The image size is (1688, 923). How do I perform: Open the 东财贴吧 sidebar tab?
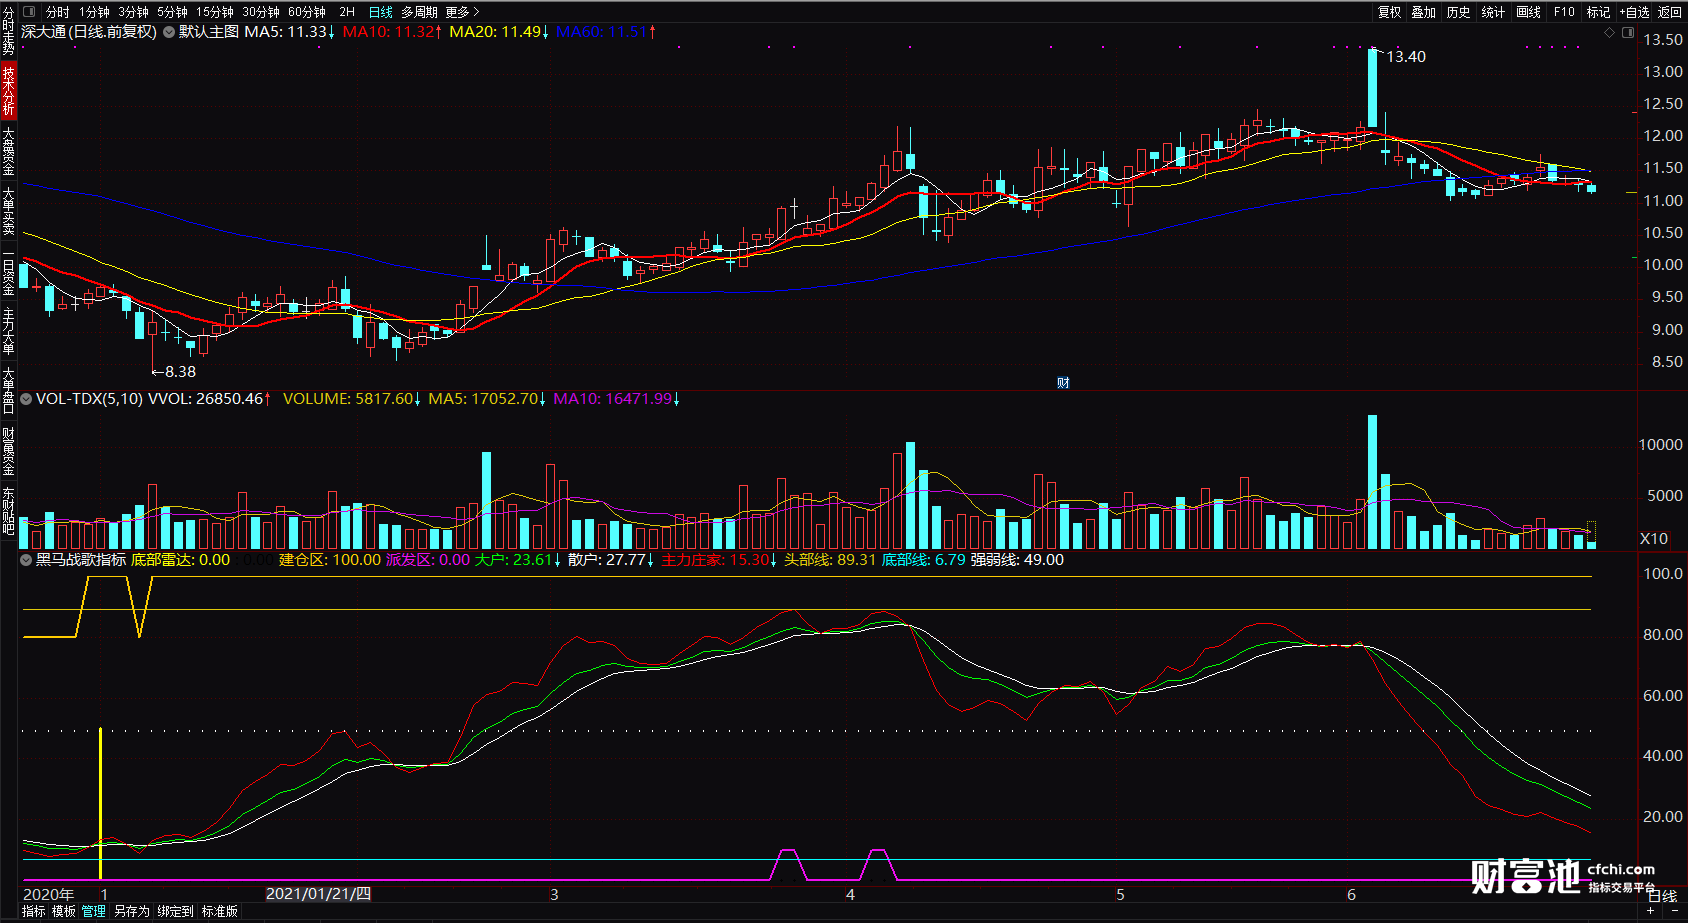click(x=8, y=511)
